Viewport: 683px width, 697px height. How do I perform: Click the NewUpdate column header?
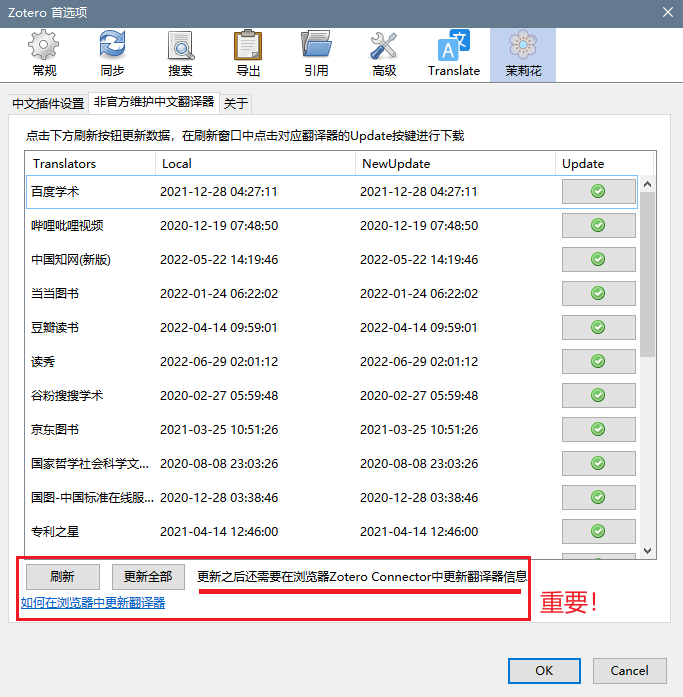click(455, 164)
